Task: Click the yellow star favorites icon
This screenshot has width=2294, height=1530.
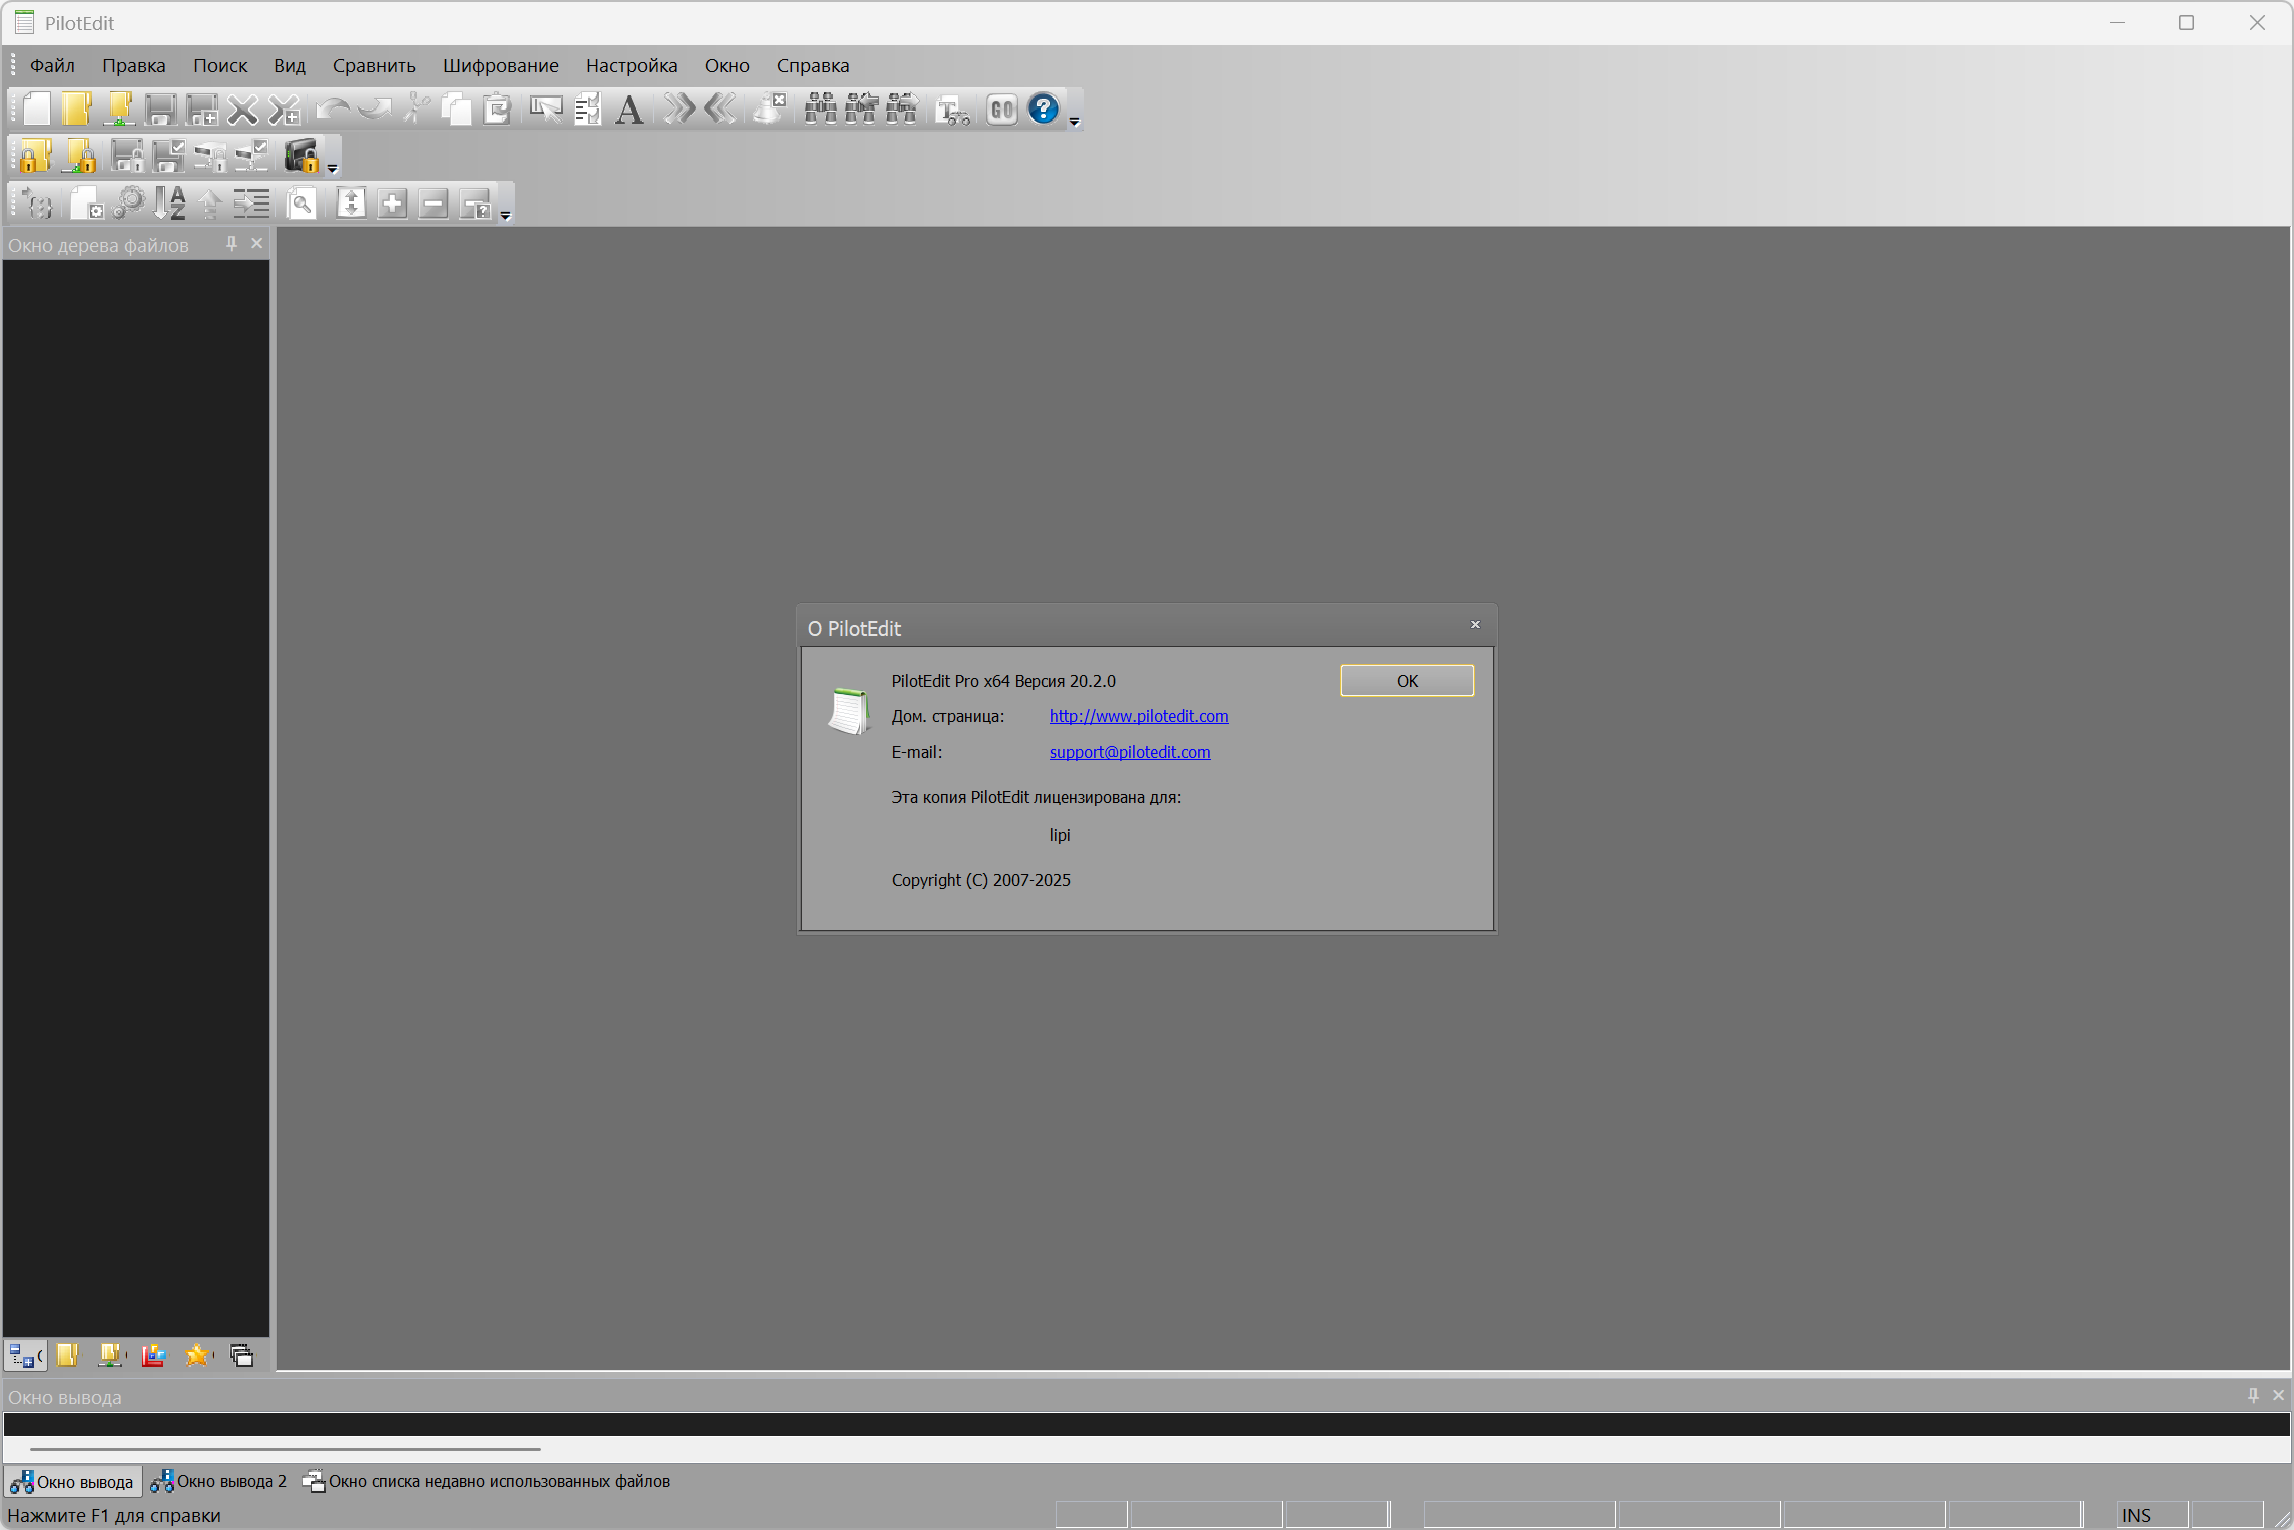Action: tap(198, 1355)
